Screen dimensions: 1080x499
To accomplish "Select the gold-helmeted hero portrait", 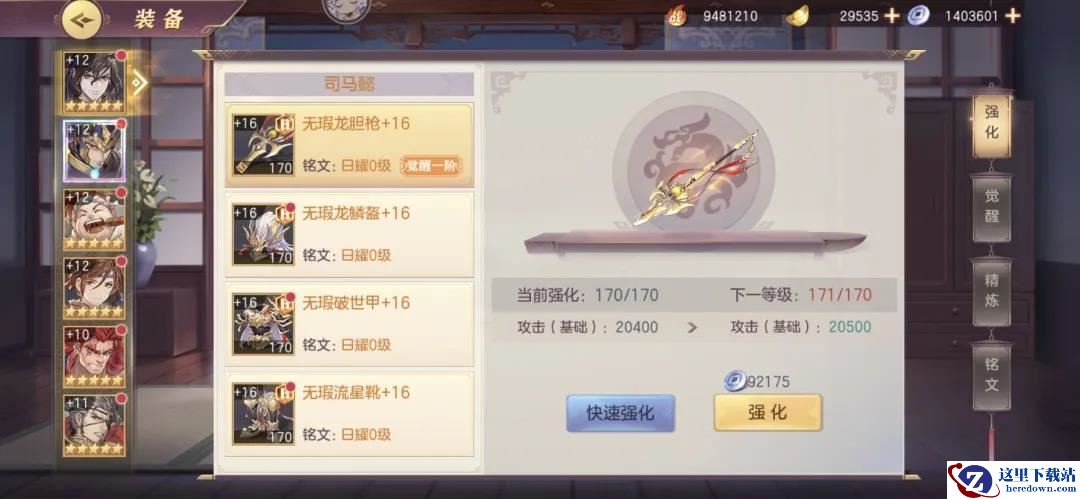I will (94, 151).
